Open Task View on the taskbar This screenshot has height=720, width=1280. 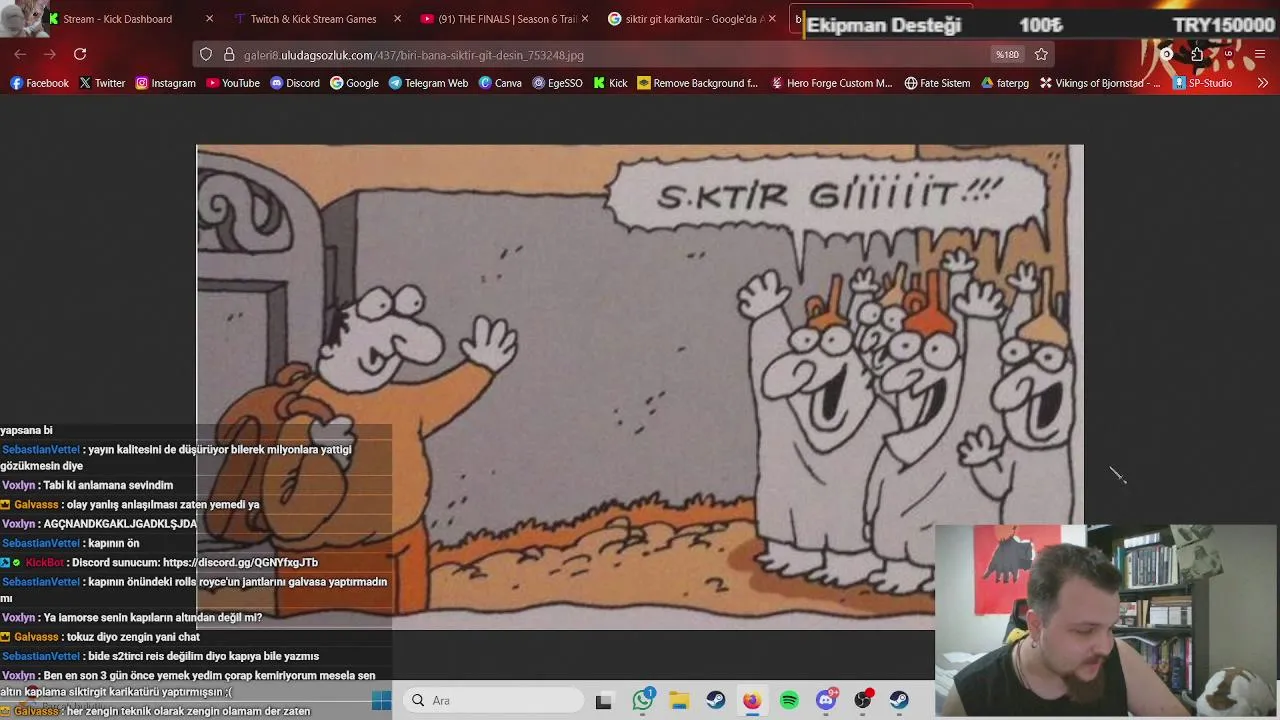pyautogui.click(x=603, y=701)
